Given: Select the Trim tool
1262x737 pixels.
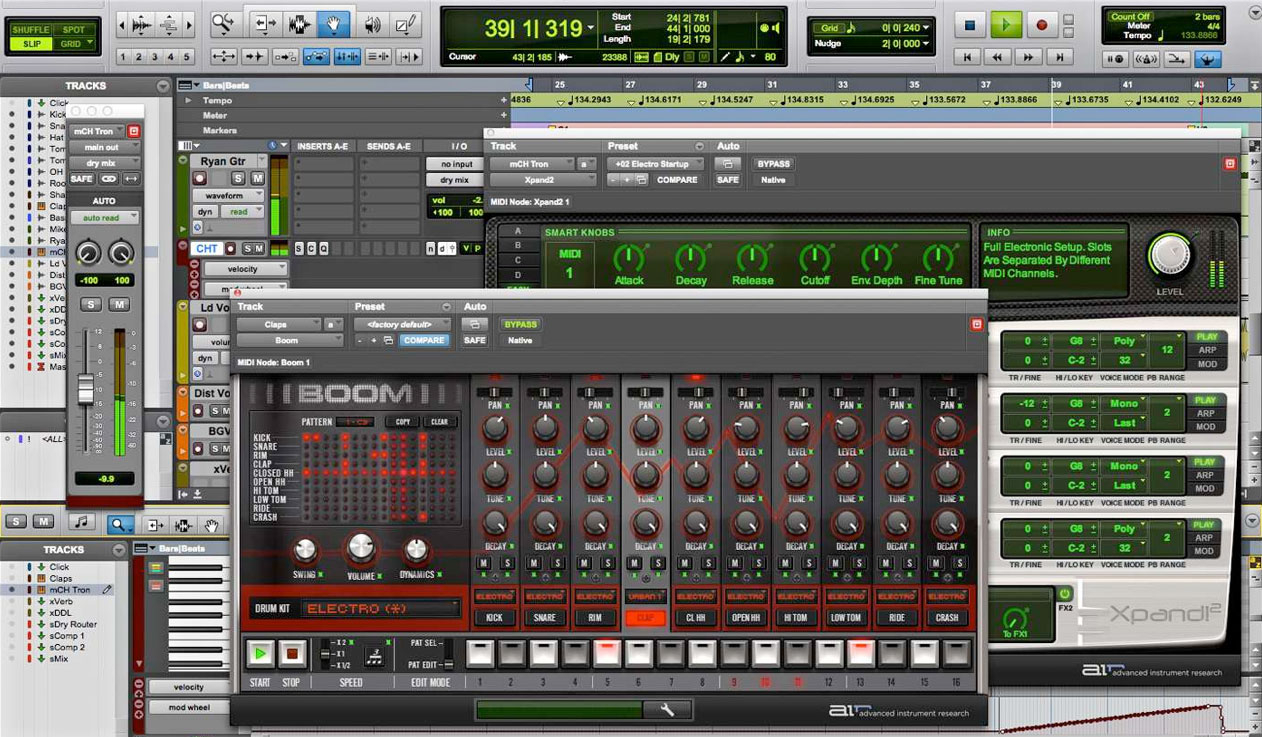Looking at the screenshot, I should 266,22.
